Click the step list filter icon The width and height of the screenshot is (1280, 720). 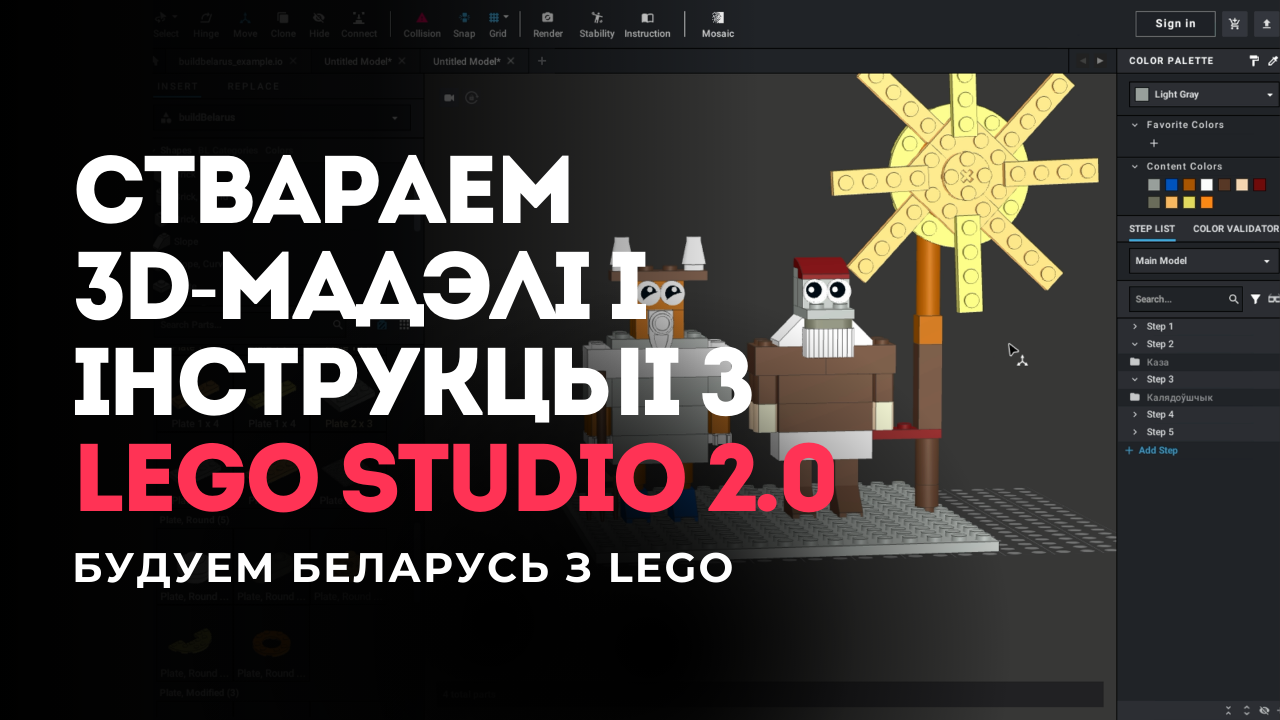click(x=1256, y=299)
